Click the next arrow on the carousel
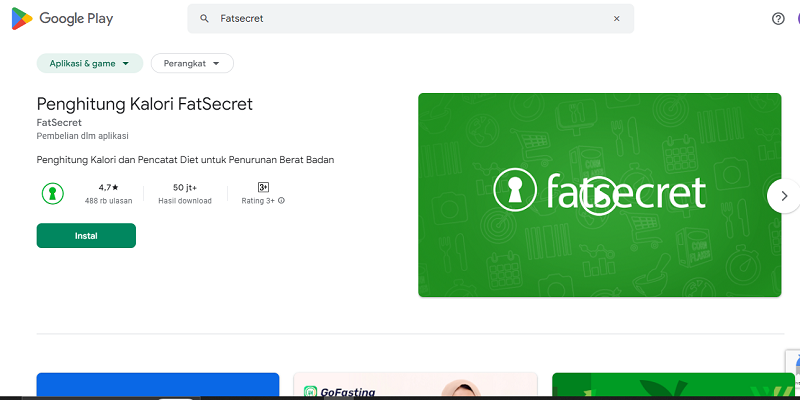This screenshot has width=800, height=400. click(x=784, y=195)
